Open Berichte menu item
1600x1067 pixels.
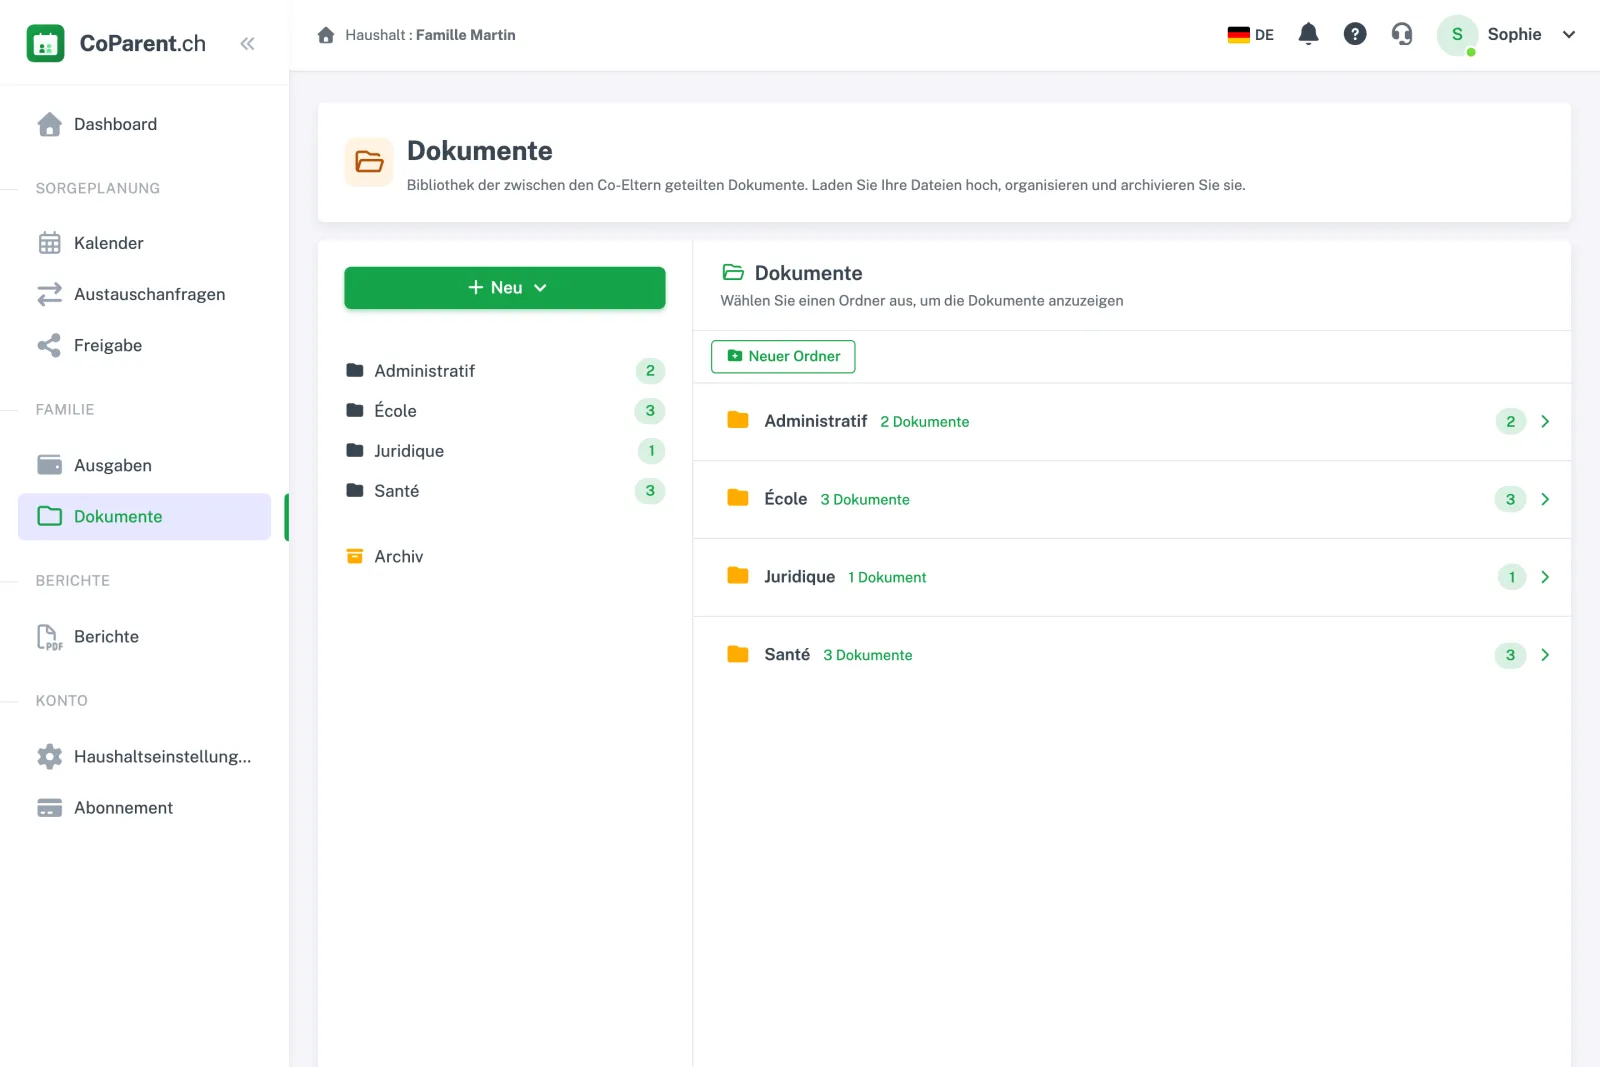click(144, 637)
